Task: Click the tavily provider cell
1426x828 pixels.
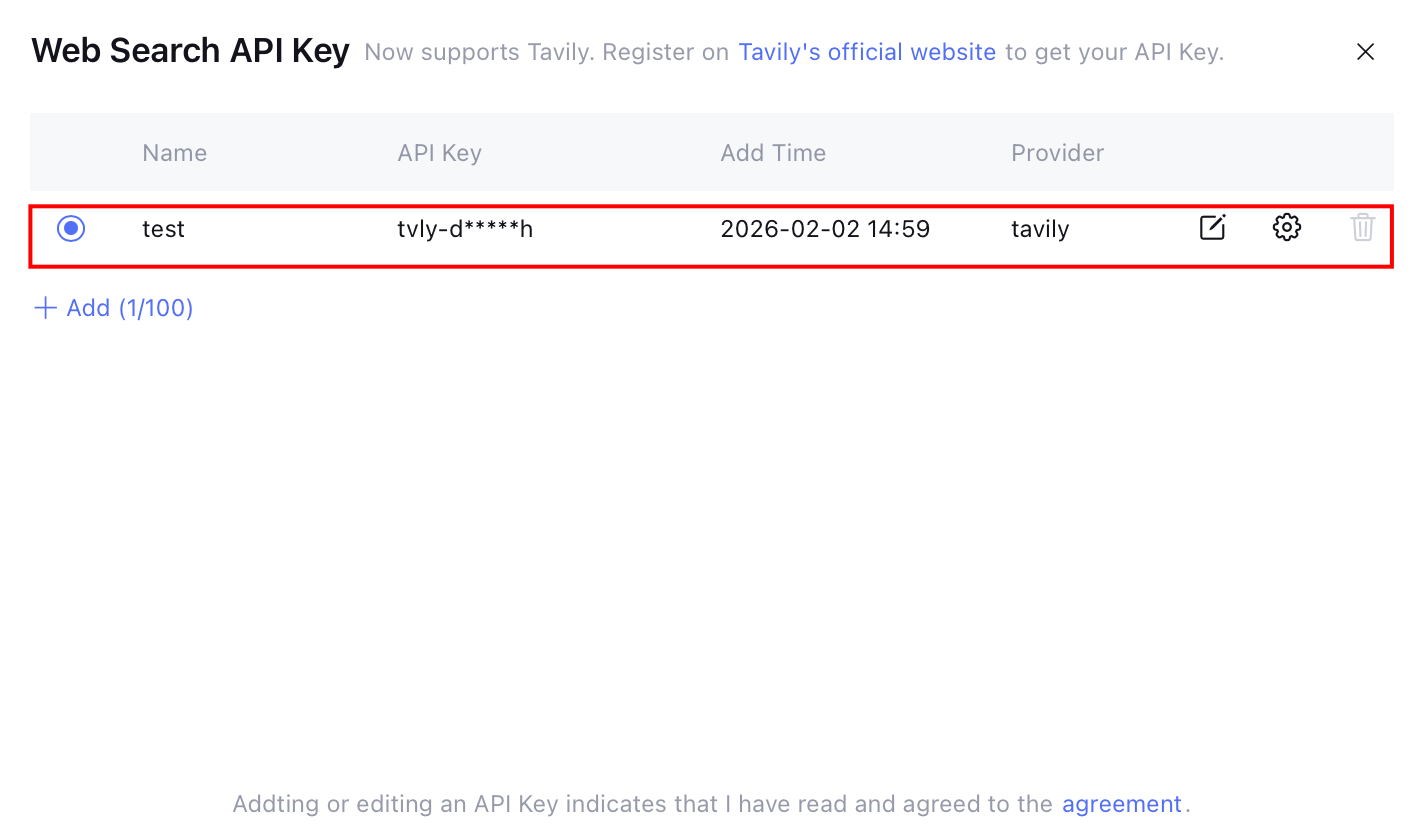Action: (x=1040, y=229)
